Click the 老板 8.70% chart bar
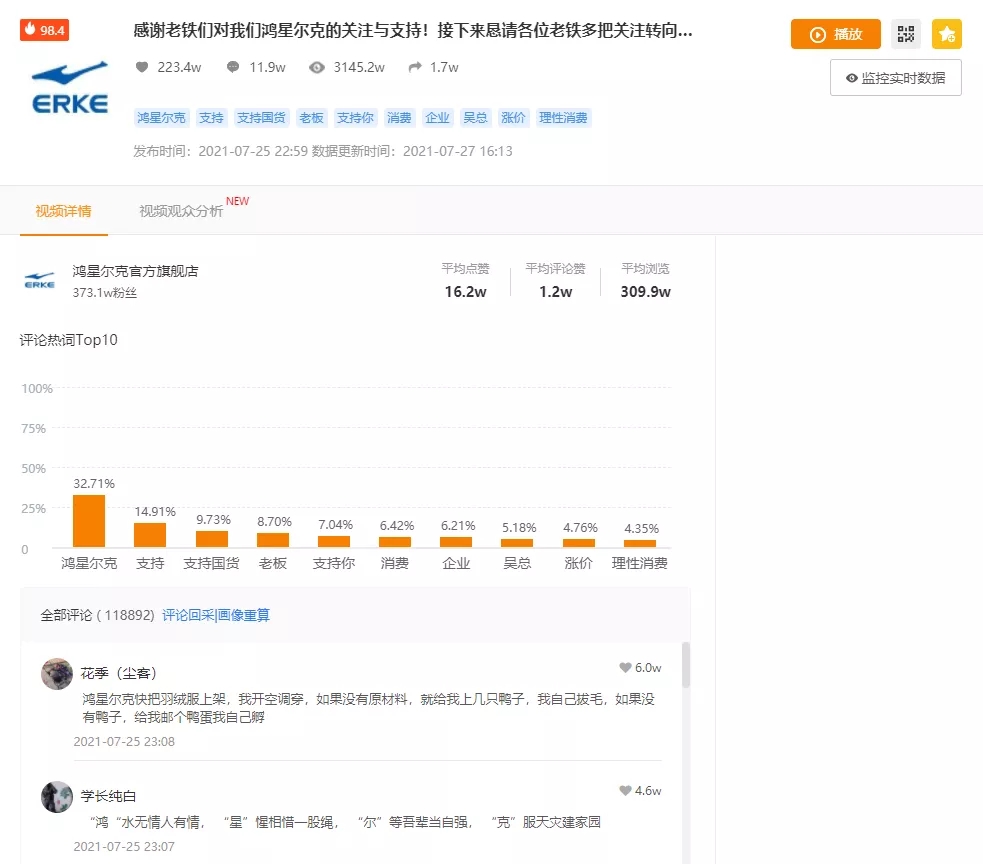 [x=273, y=540]
